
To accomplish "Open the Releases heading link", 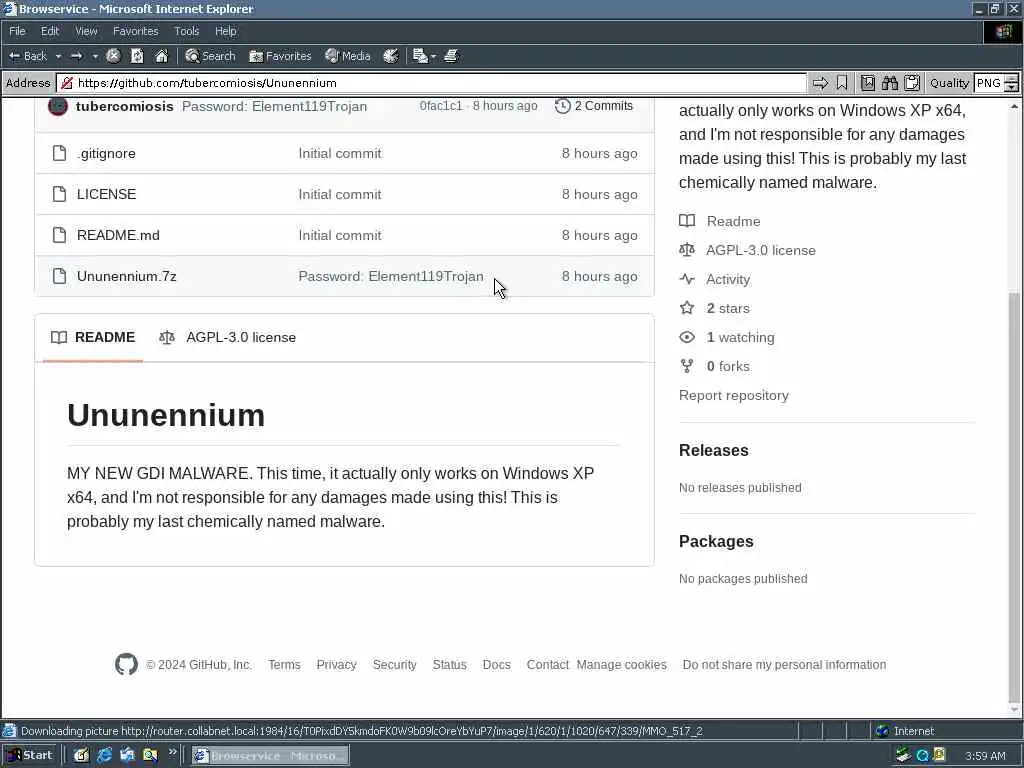I will point(714,451).
